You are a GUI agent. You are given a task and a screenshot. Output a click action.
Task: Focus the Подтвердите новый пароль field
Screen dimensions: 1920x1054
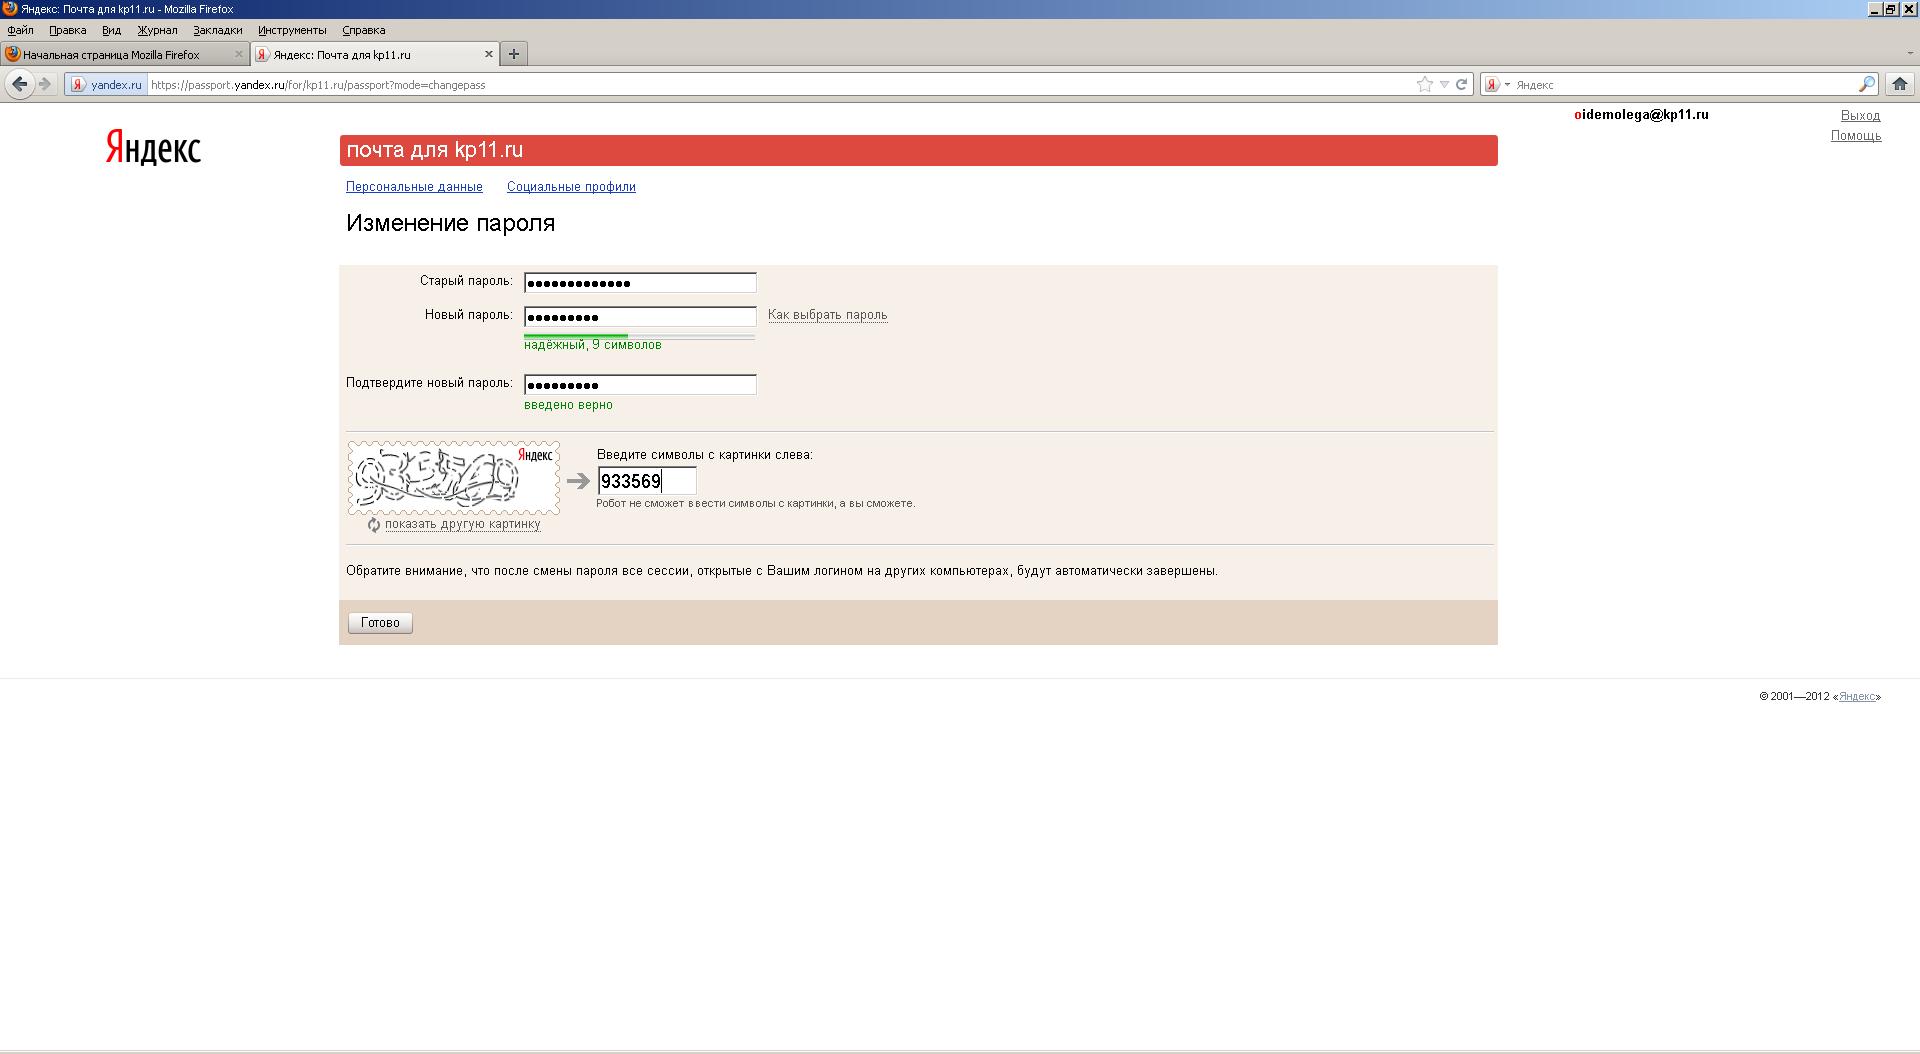(x=640, y=385)
